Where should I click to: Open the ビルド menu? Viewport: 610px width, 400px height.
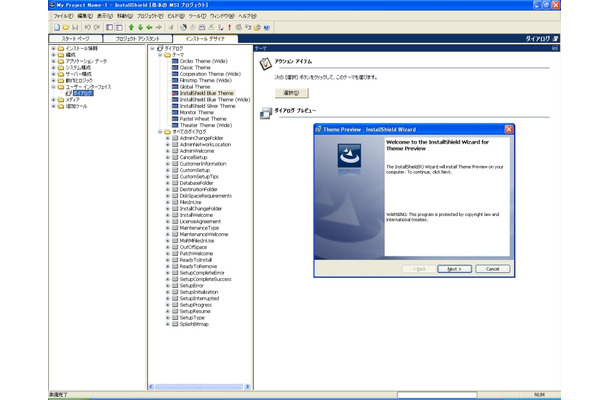click(176, 16)
